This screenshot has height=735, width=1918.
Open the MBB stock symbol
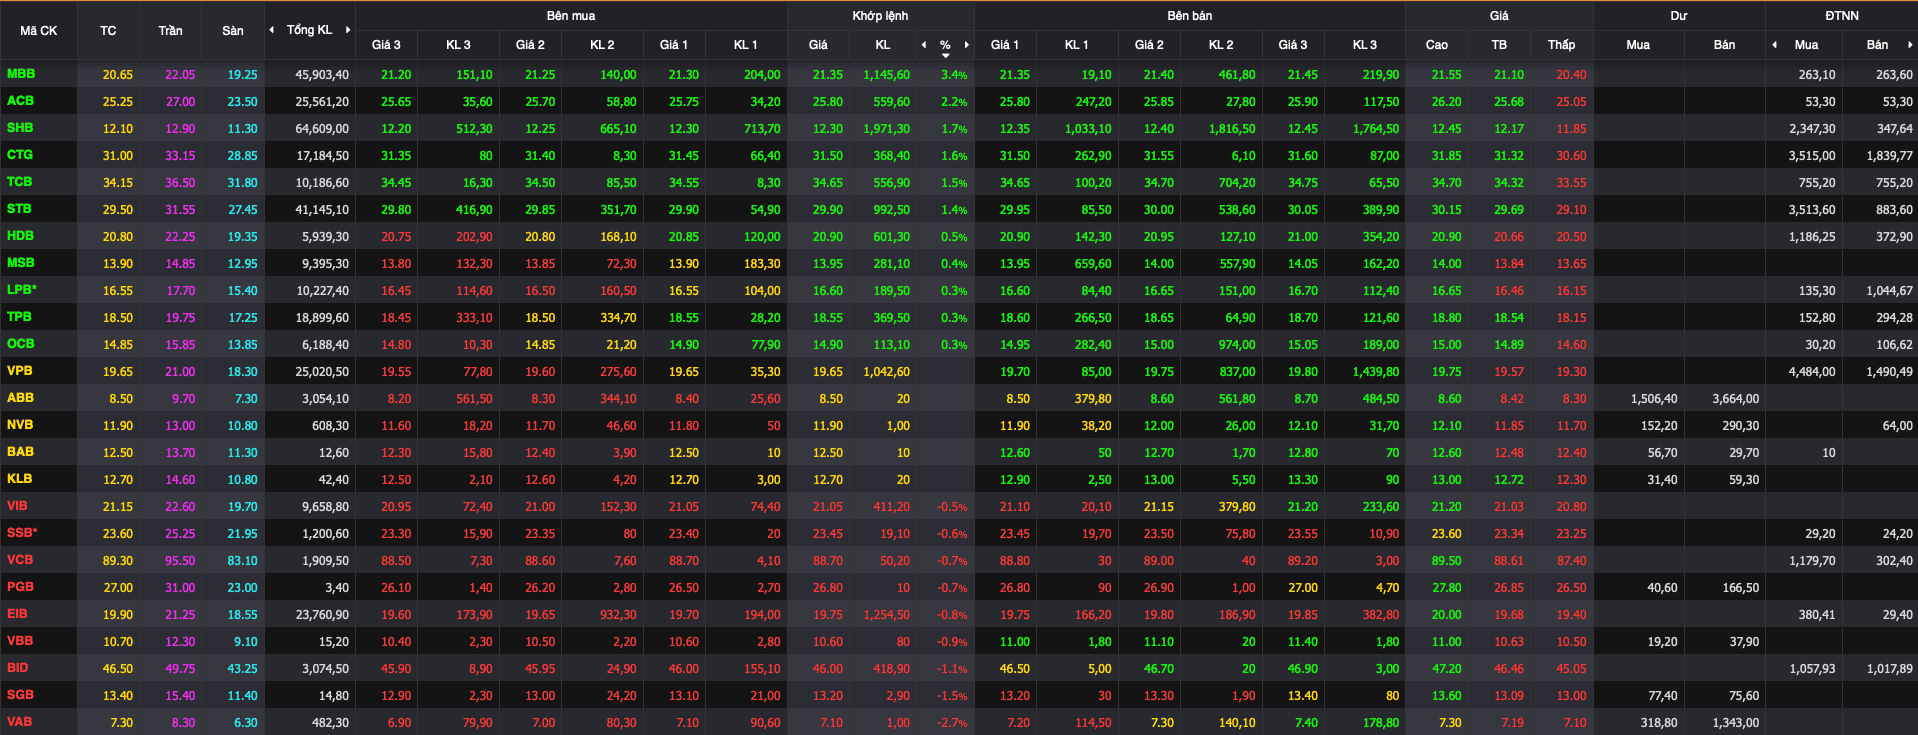tap(21, 74)
